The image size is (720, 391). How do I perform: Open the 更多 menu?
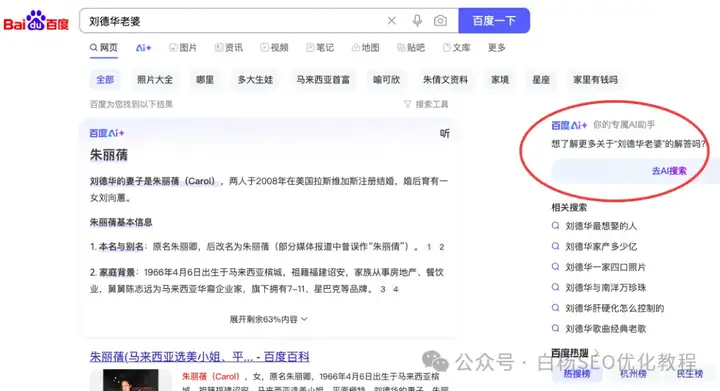[x=496, y=48]
